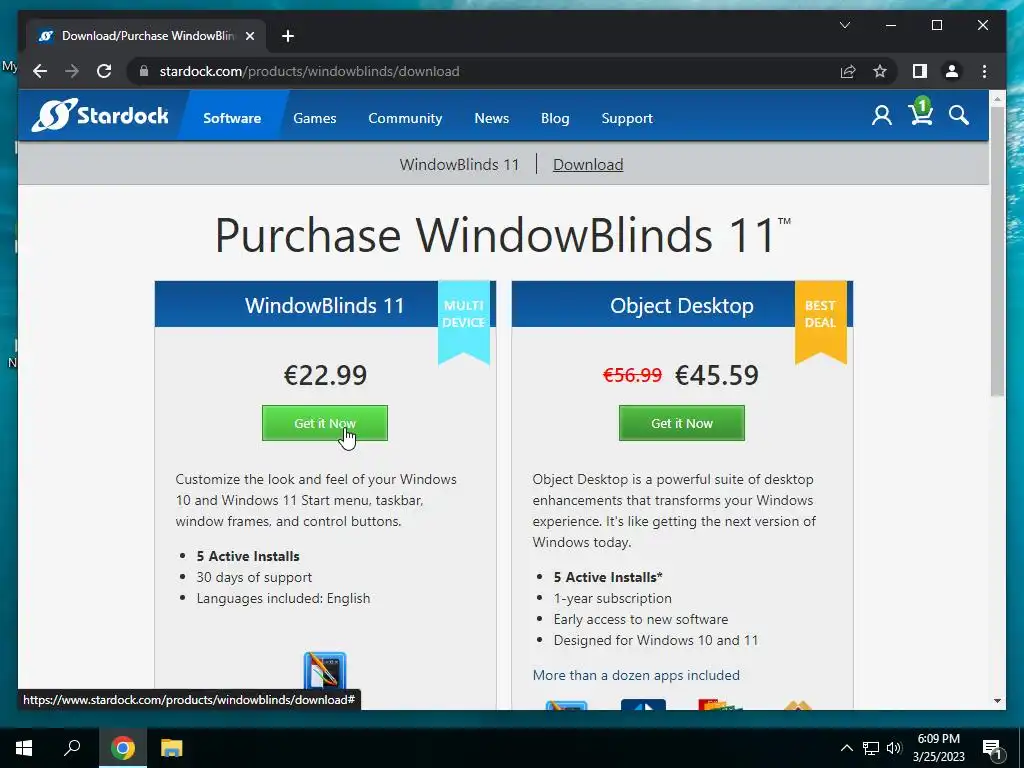Click 'More than a dozen apps included' text
1024x768 pixels.
[636, 675]
